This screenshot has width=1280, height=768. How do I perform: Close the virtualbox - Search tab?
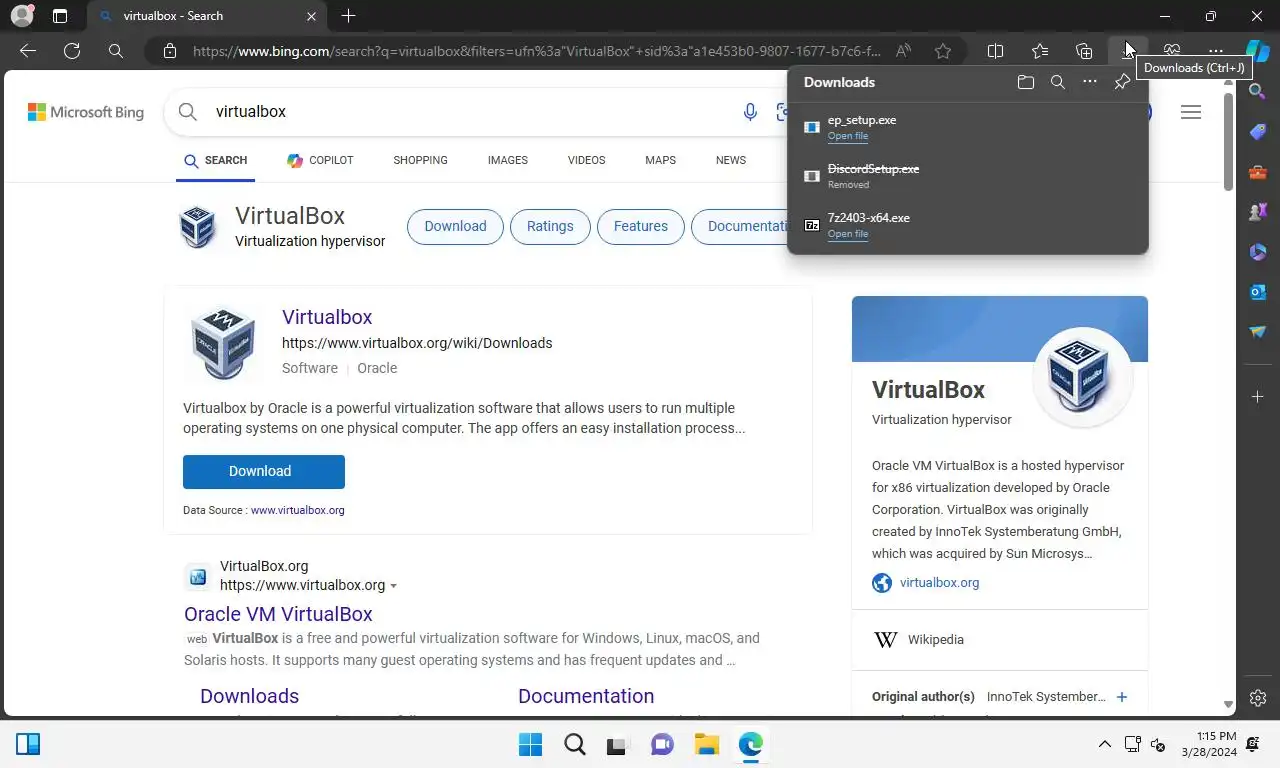click(x=312, y=16)
